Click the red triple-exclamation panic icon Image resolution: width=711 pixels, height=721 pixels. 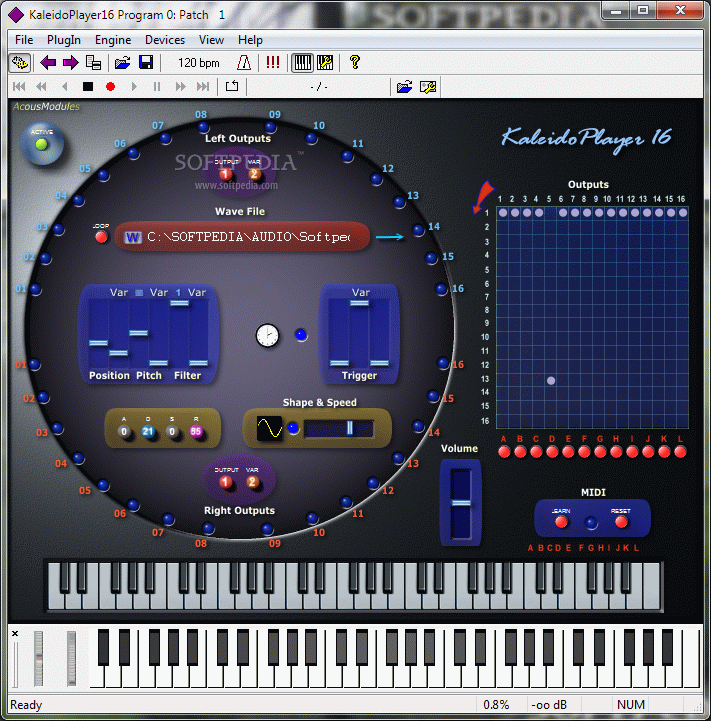[273, 63]
